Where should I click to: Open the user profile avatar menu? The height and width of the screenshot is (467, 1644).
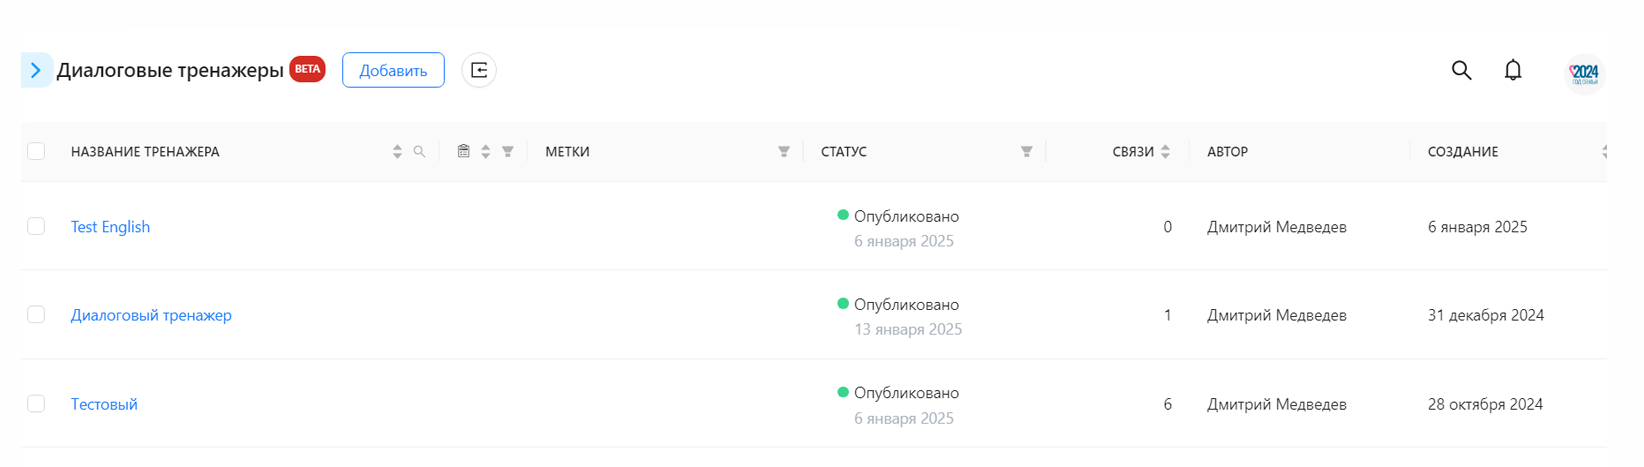coord(1584,72)
